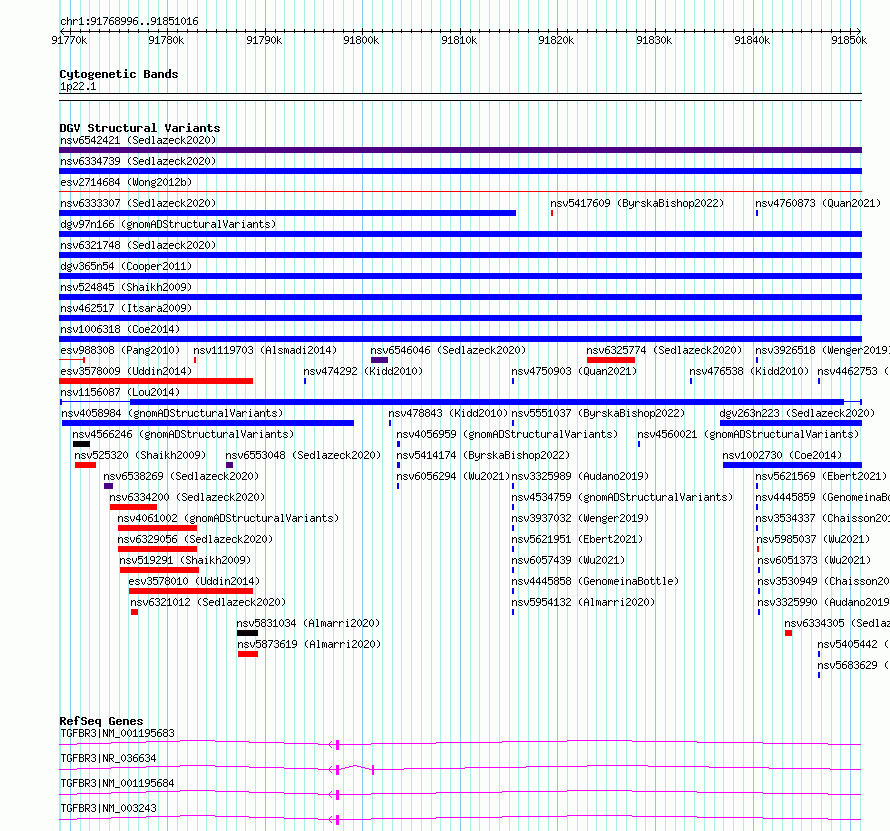Open nsv6321748 (Sedlazeck2020) label
The width and height of the screenshot is (890, 831).
point(138,245)
